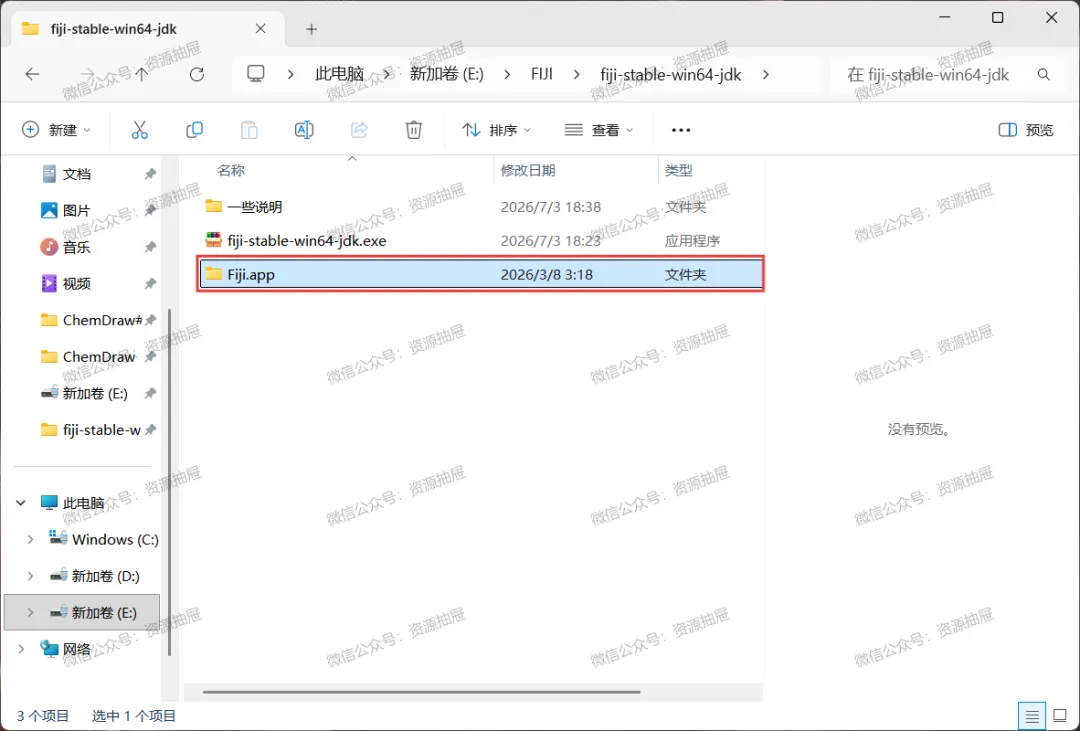The width and height of the screenshot is (1080, 731).
Task: Click chevron after FIJI in address bar
Action: [x=577, y=74]
